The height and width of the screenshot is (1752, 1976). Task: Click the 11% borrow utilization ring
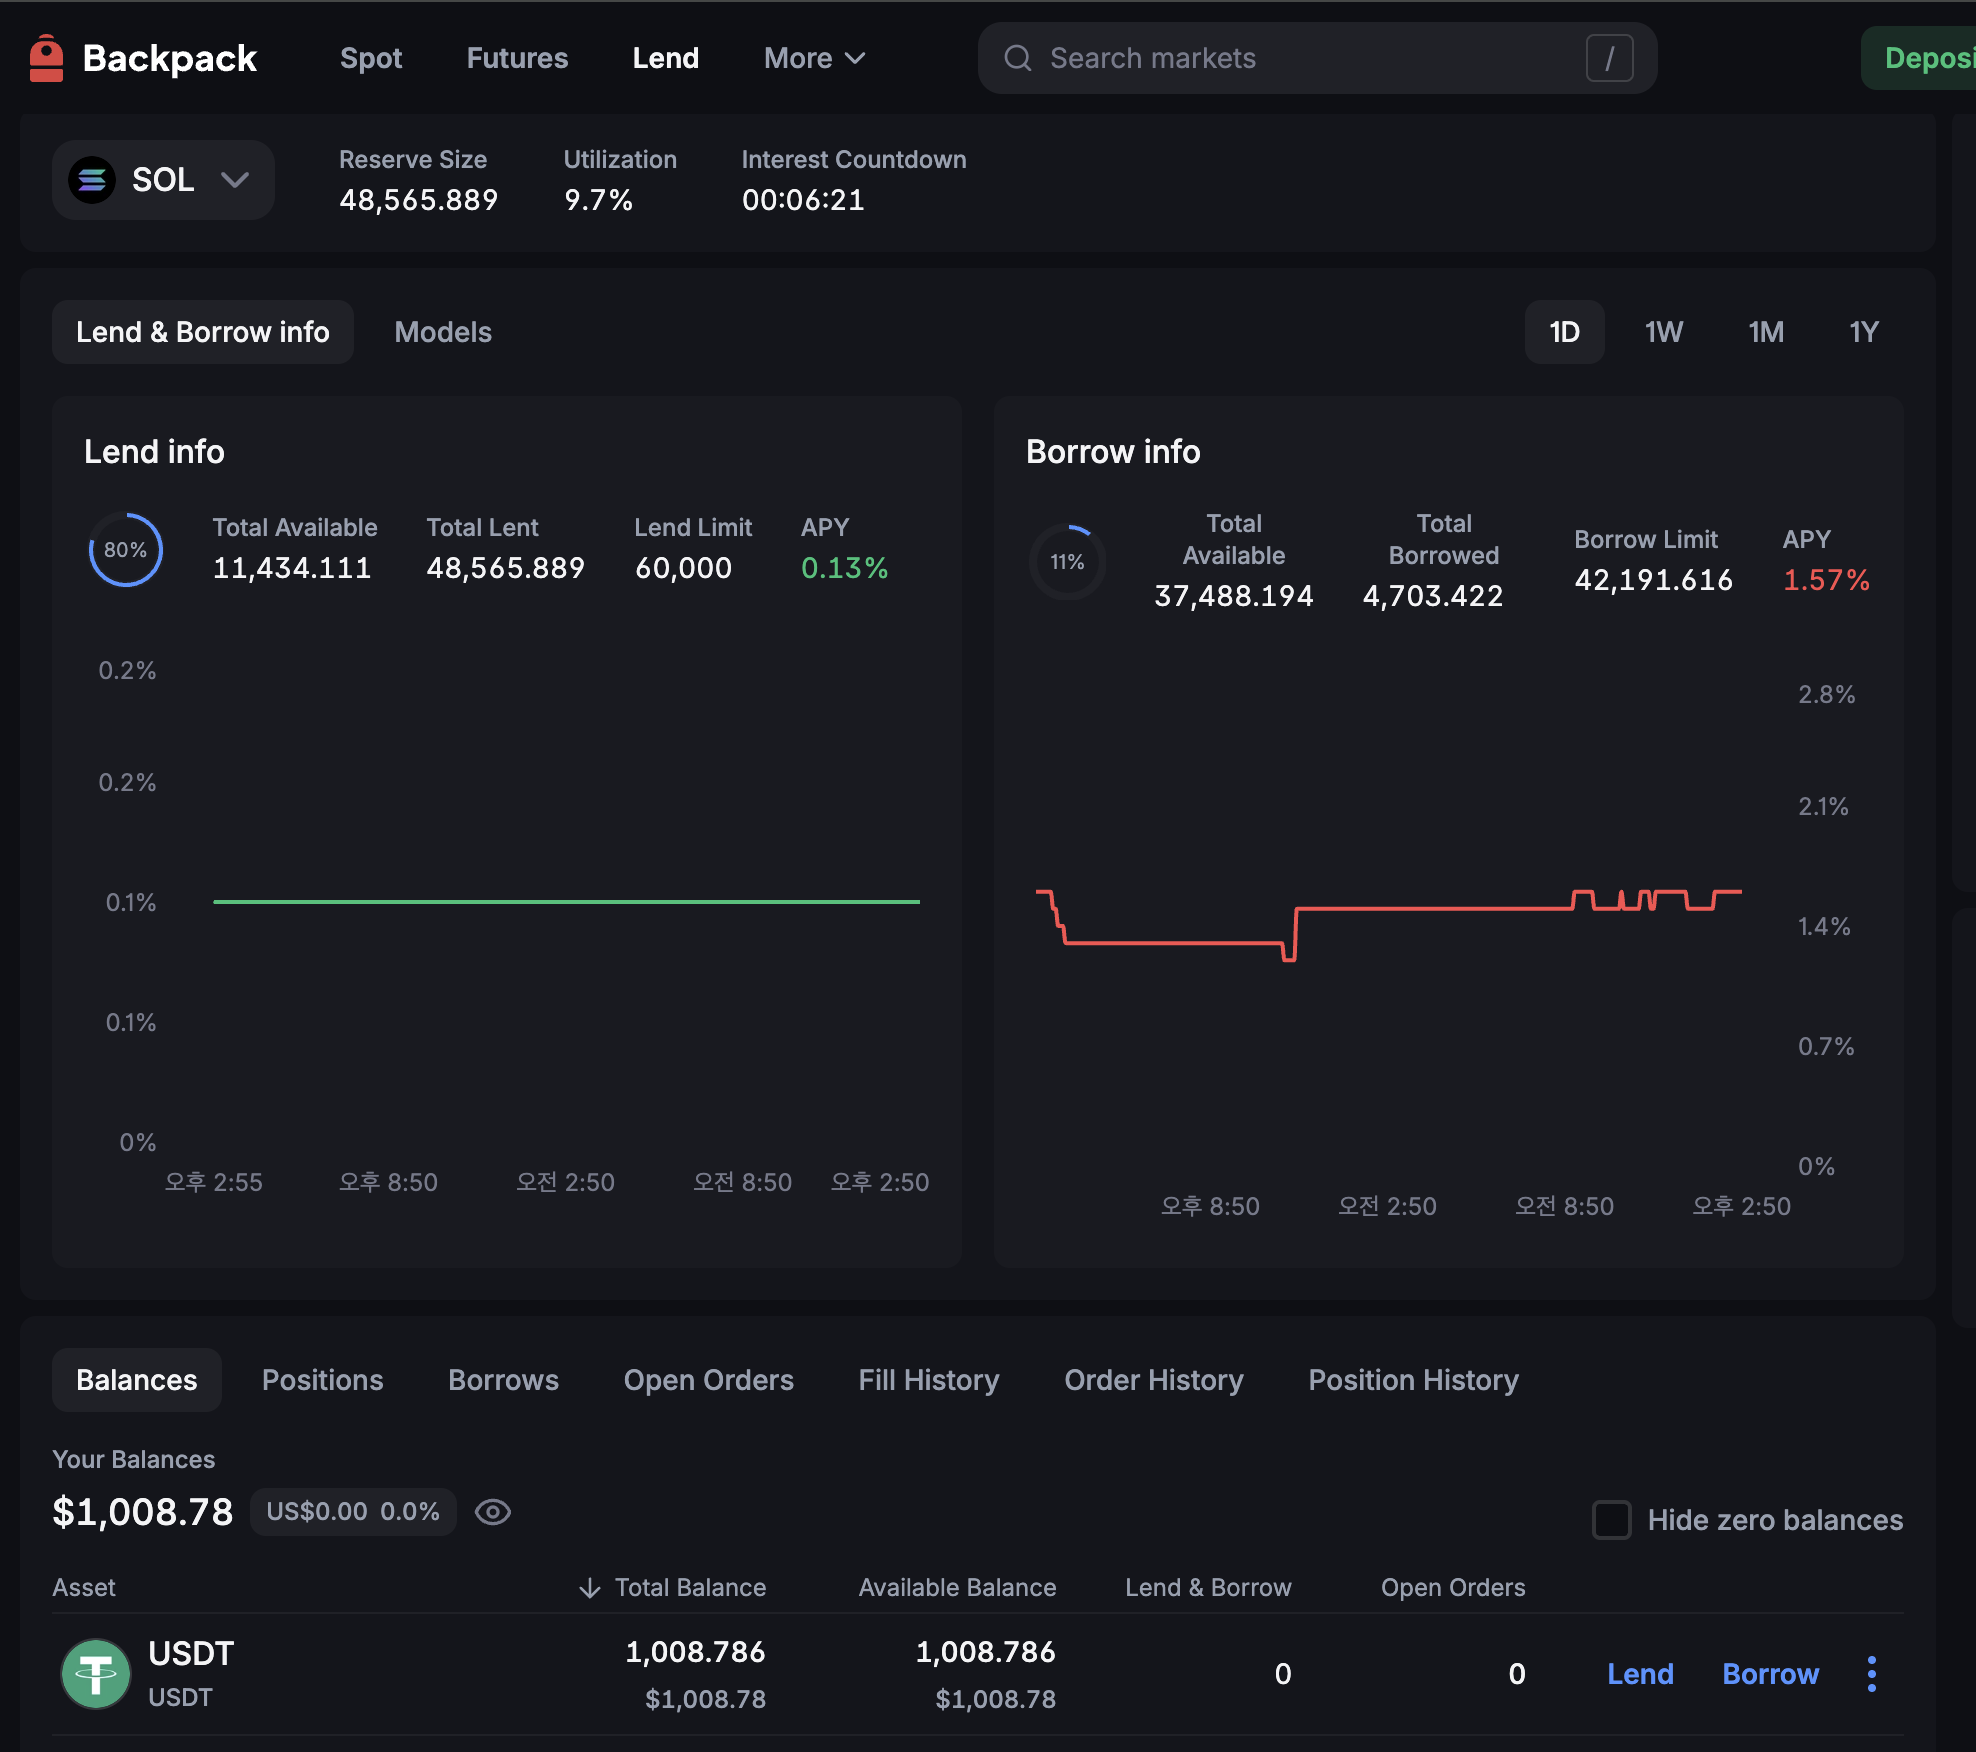point(1067,562)
